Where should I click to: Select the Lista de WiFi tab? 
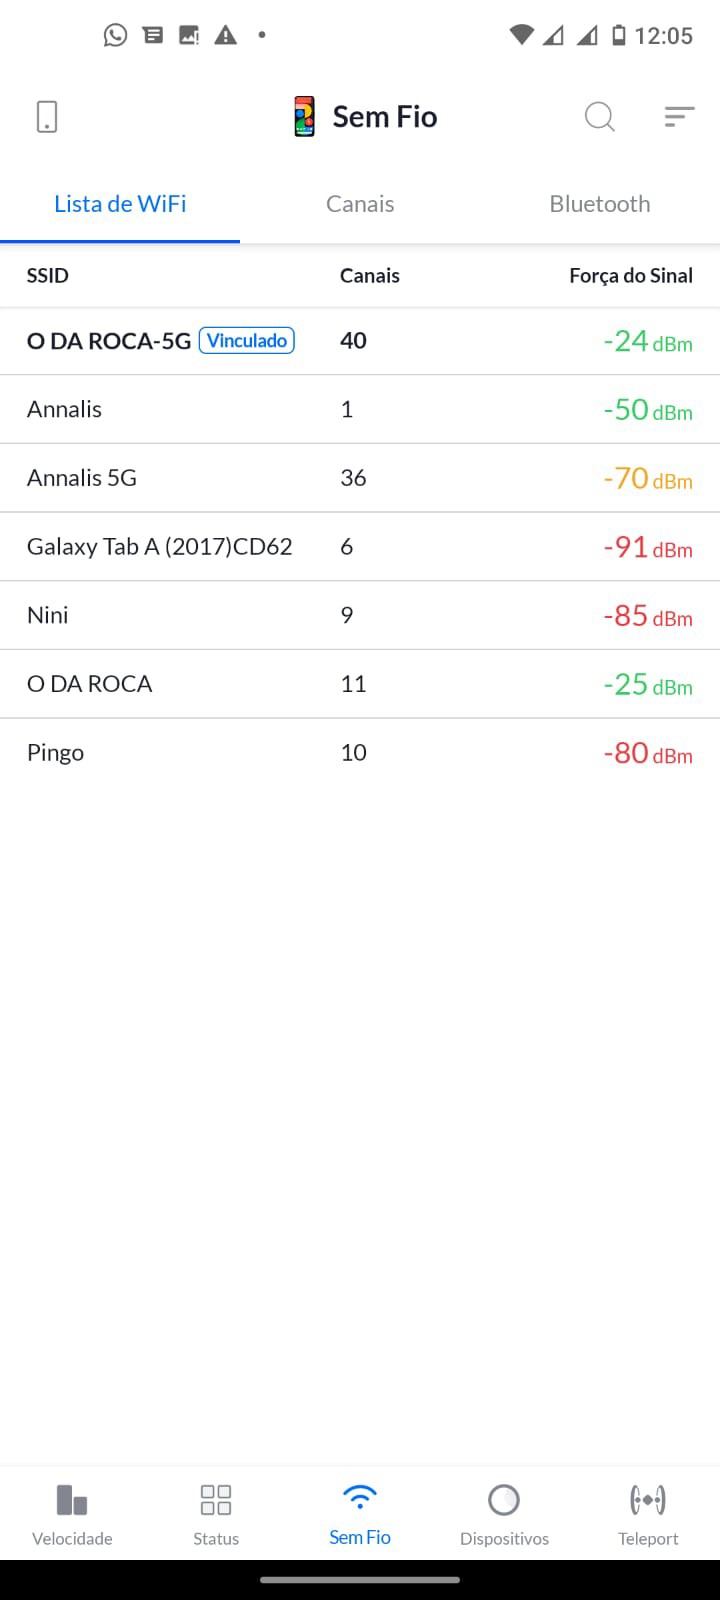[120, 204]
